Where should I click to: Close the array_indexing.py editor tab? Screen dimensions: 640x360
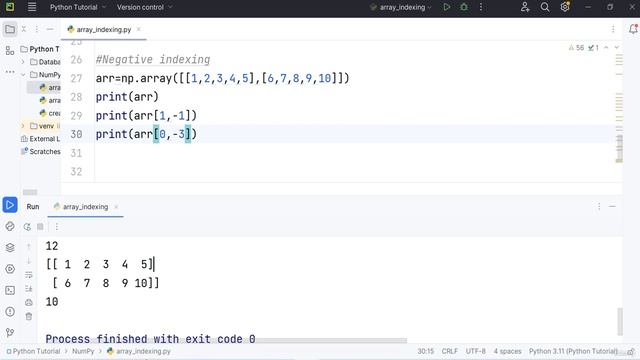pyautogui.click(x=139, y=29)
